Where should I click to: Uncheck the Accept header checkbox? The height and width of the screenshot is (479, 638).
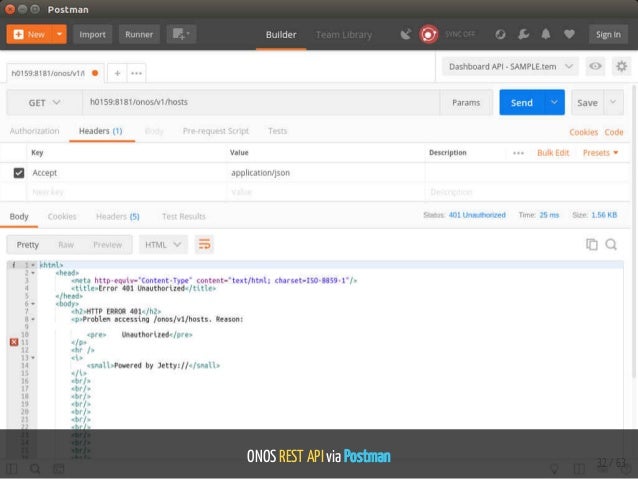(x=19, y=173)
